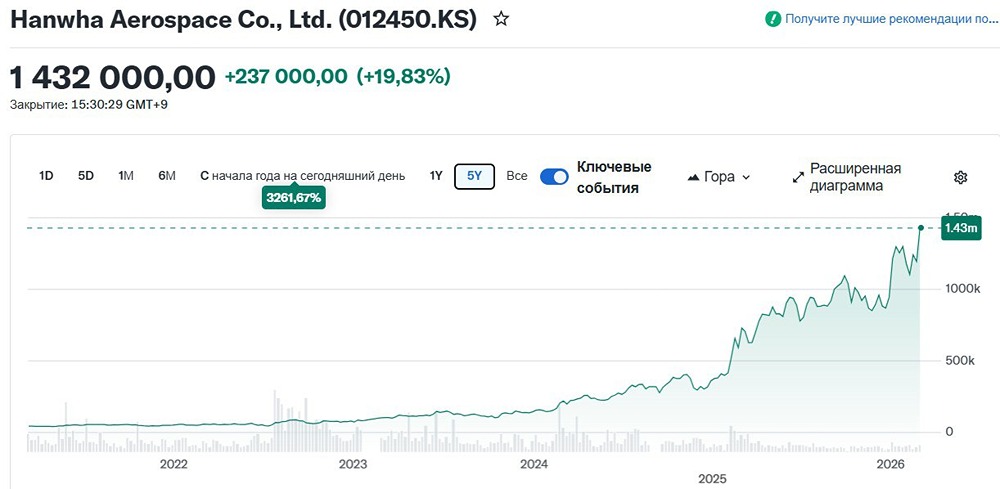Screen dimensions: 1000x489
Task: Select year-to-date range С начала года
Action: coord(303,176)
